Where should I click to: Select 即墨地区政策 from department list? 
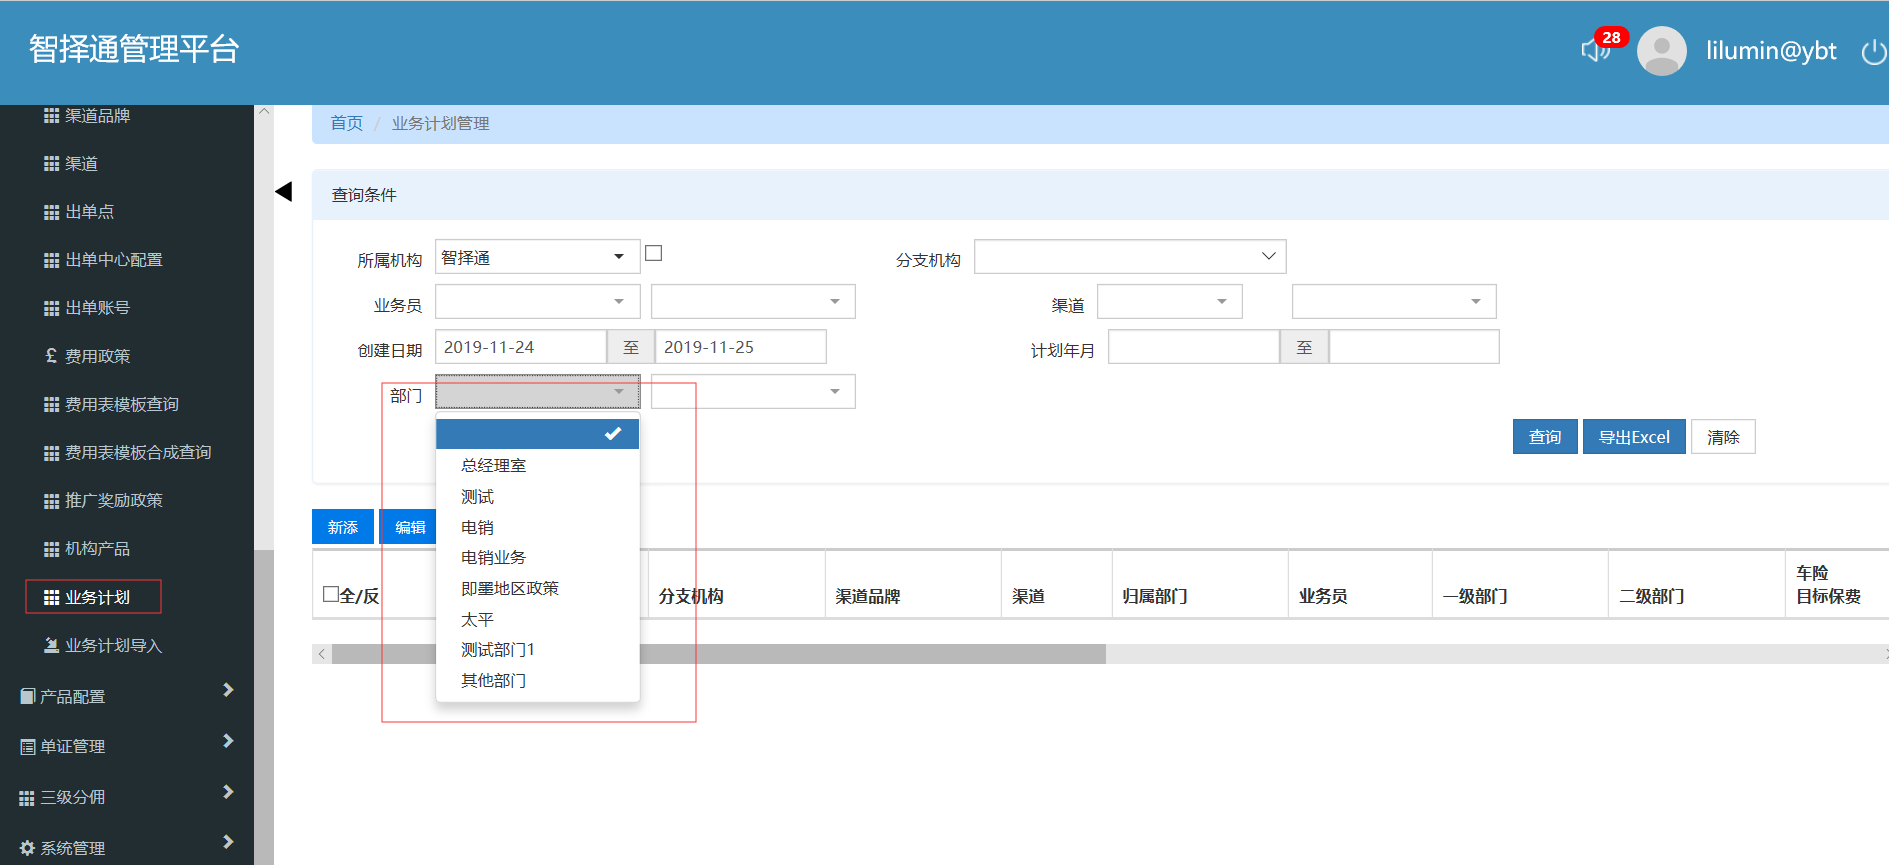coord(537,589)
